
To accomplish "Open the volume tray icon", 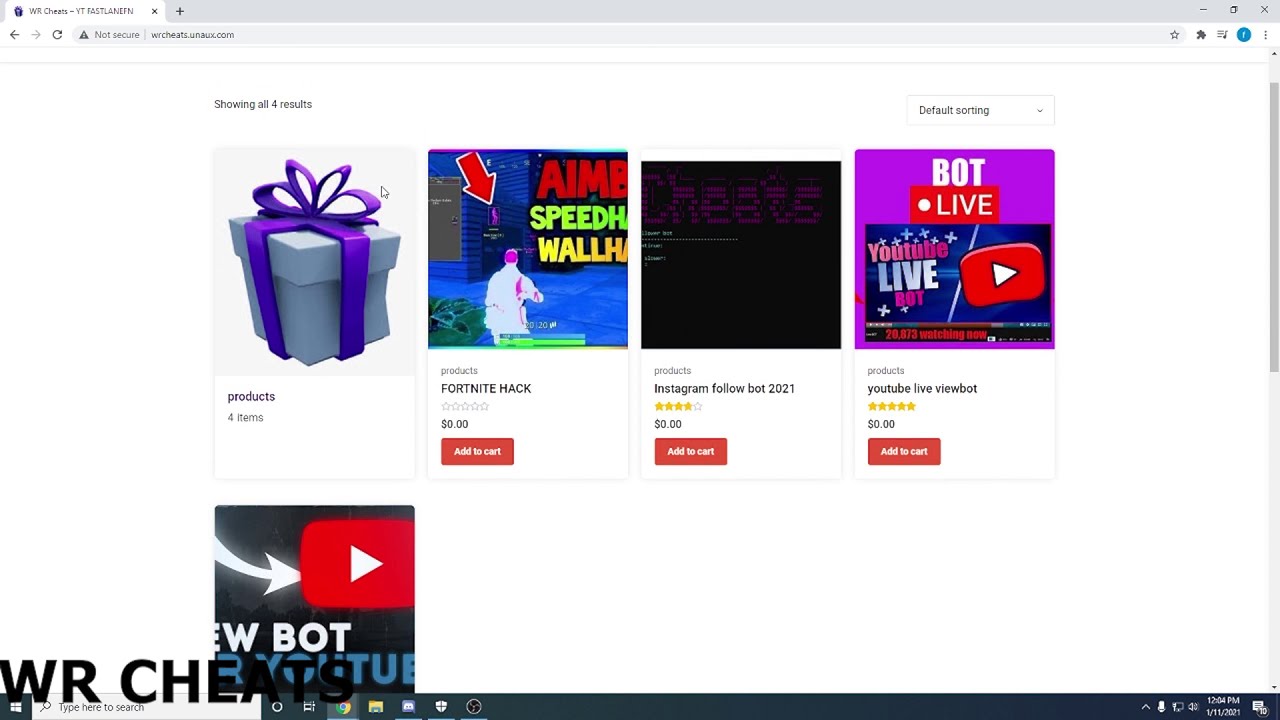I will (1193, 707).
